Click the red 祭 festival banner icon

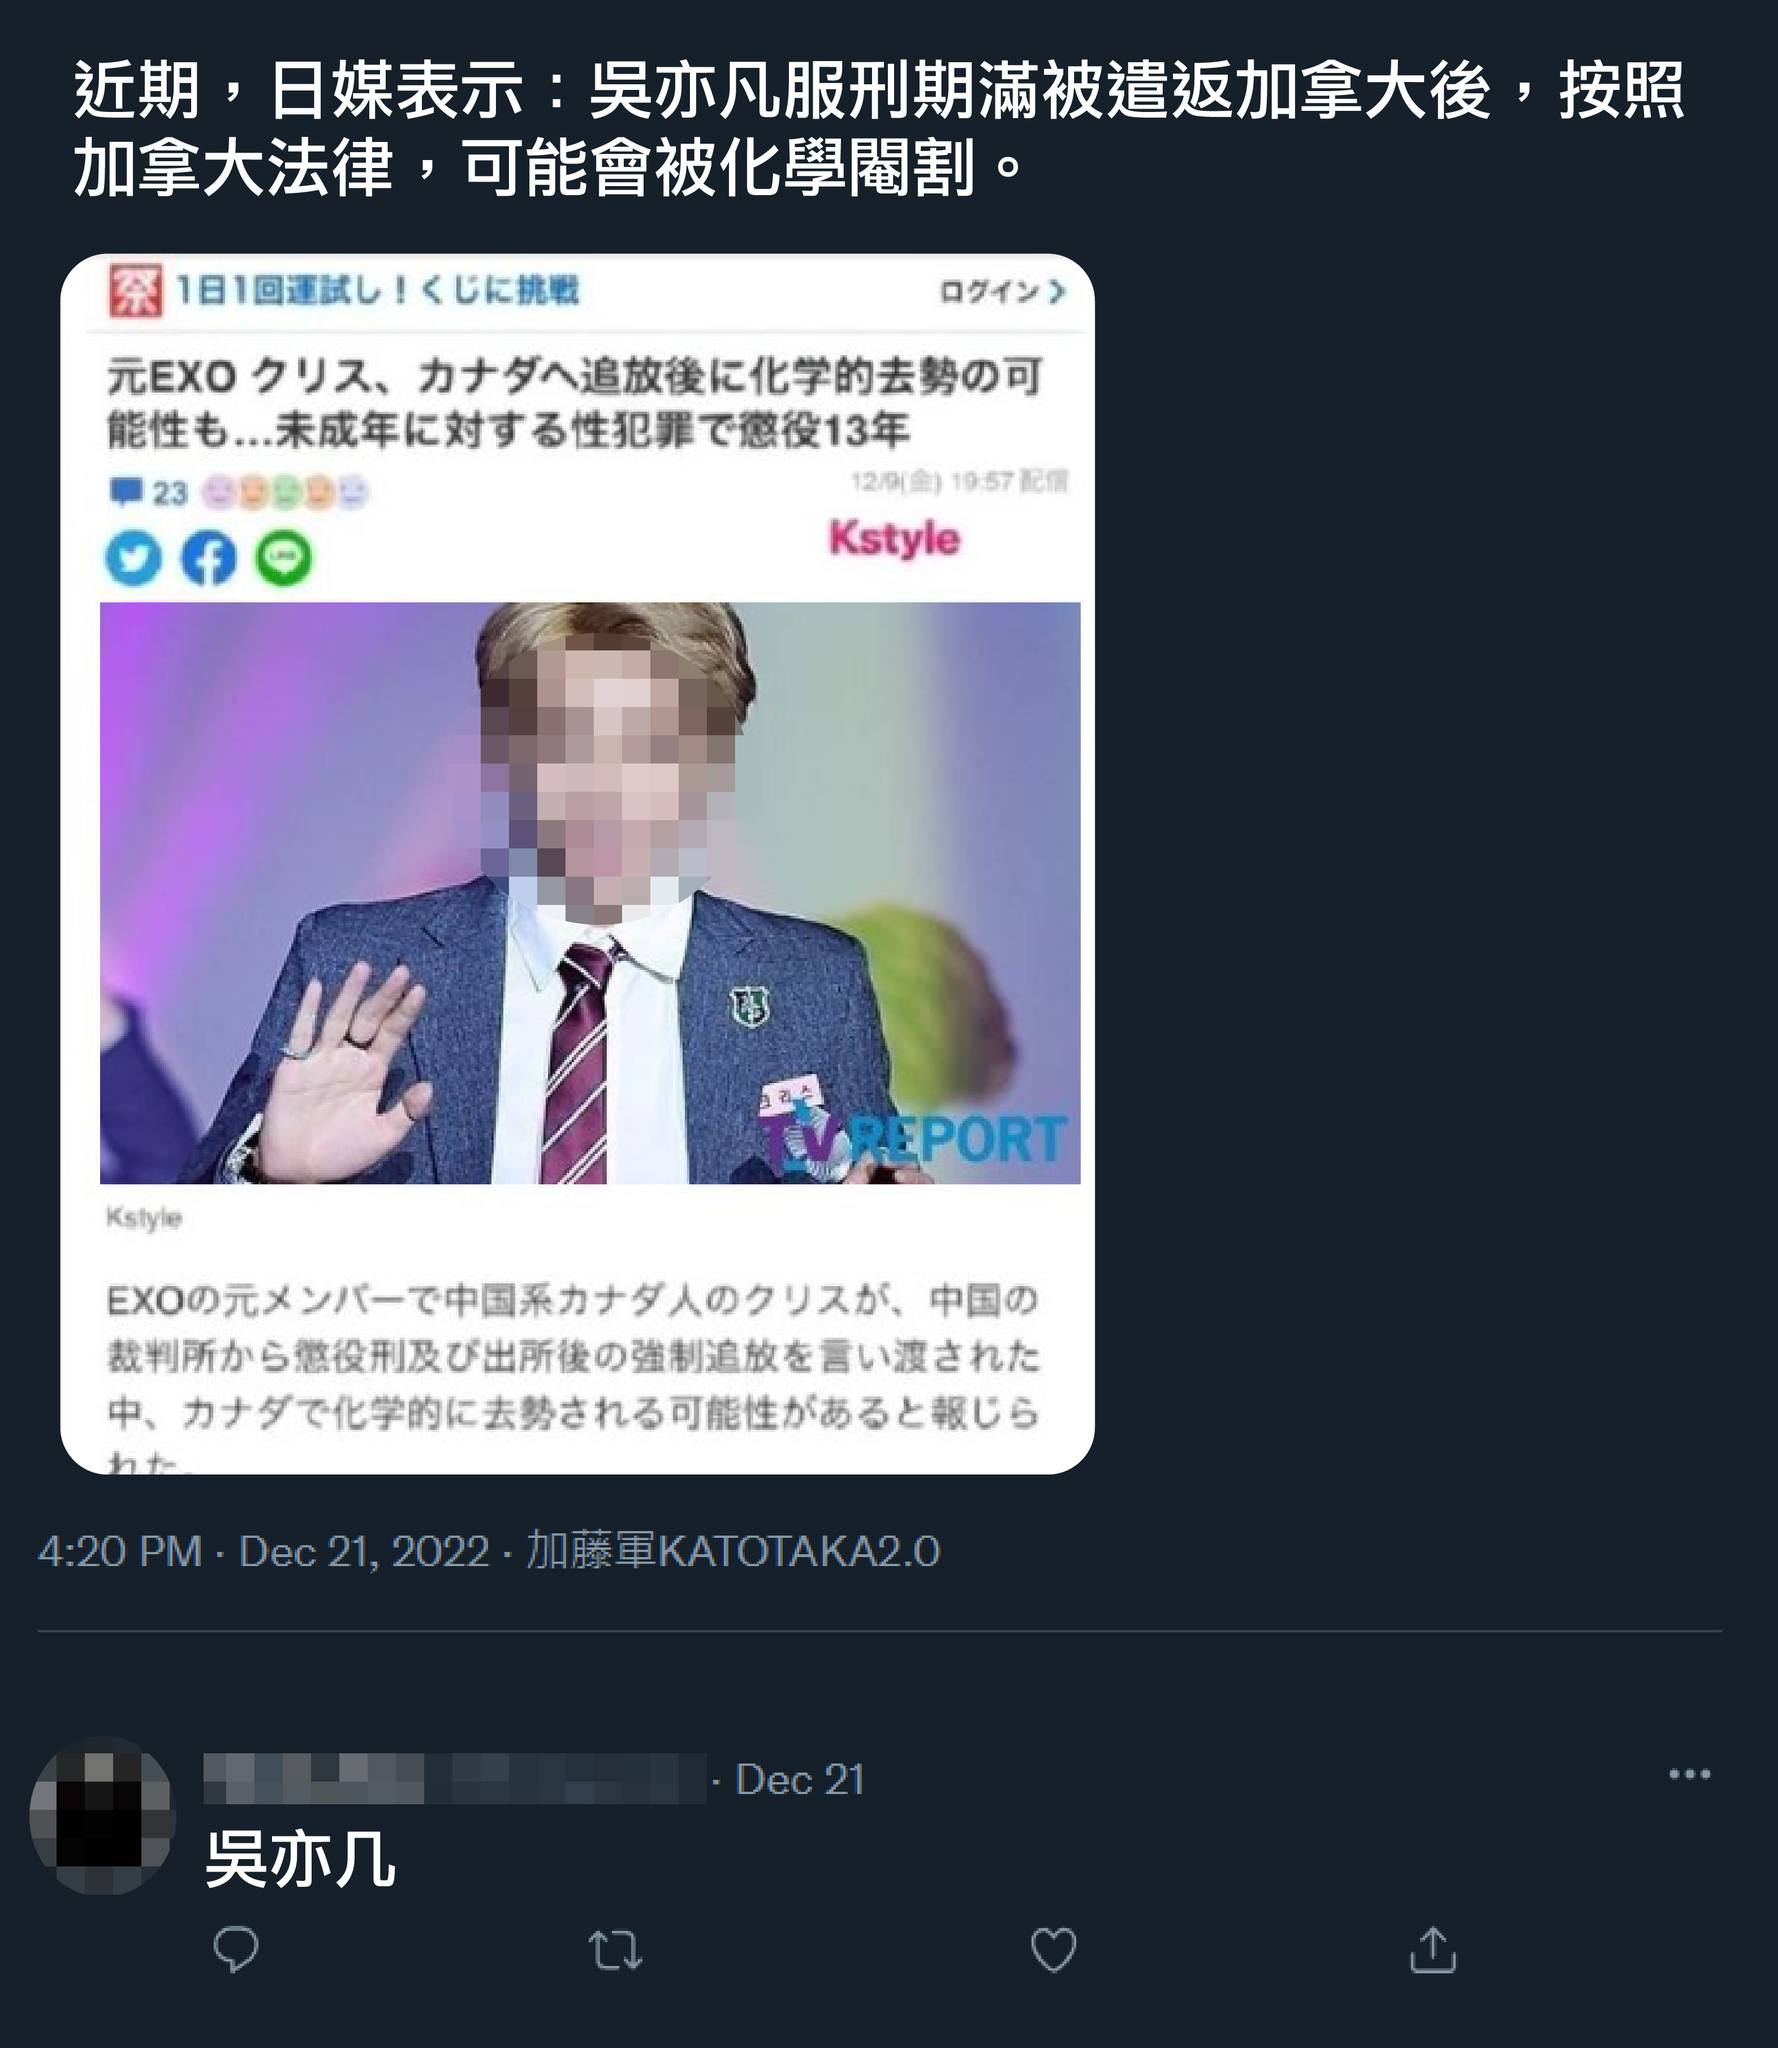(135, 292)
